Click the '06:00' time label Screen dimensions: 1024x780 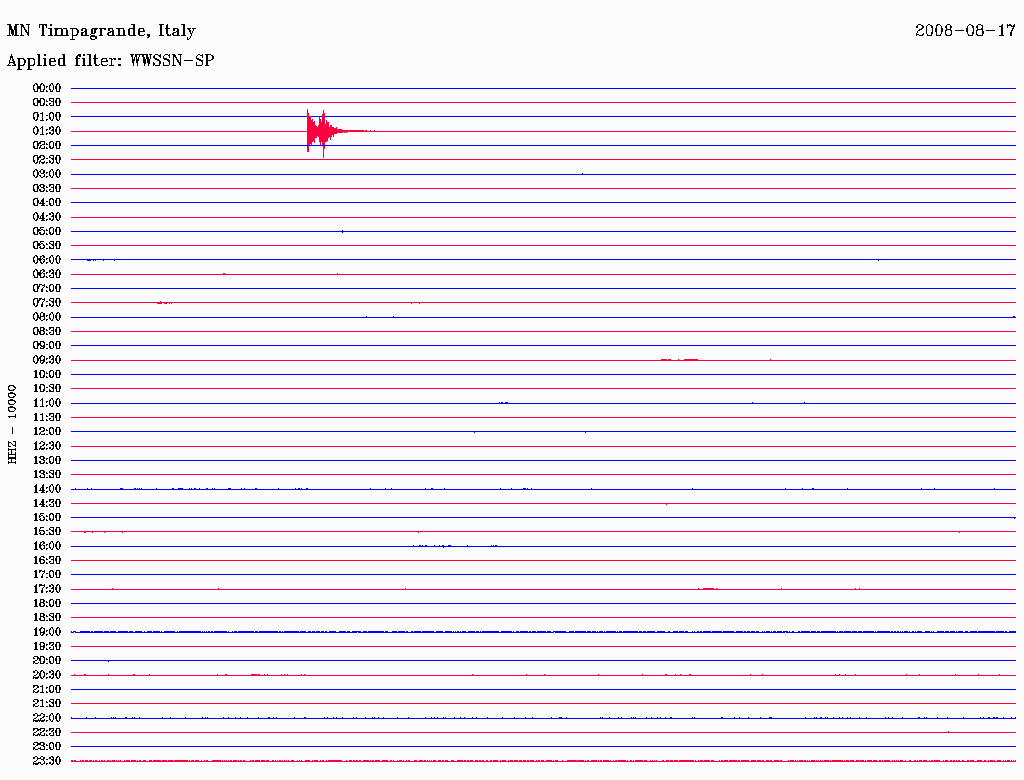point(47,260)
